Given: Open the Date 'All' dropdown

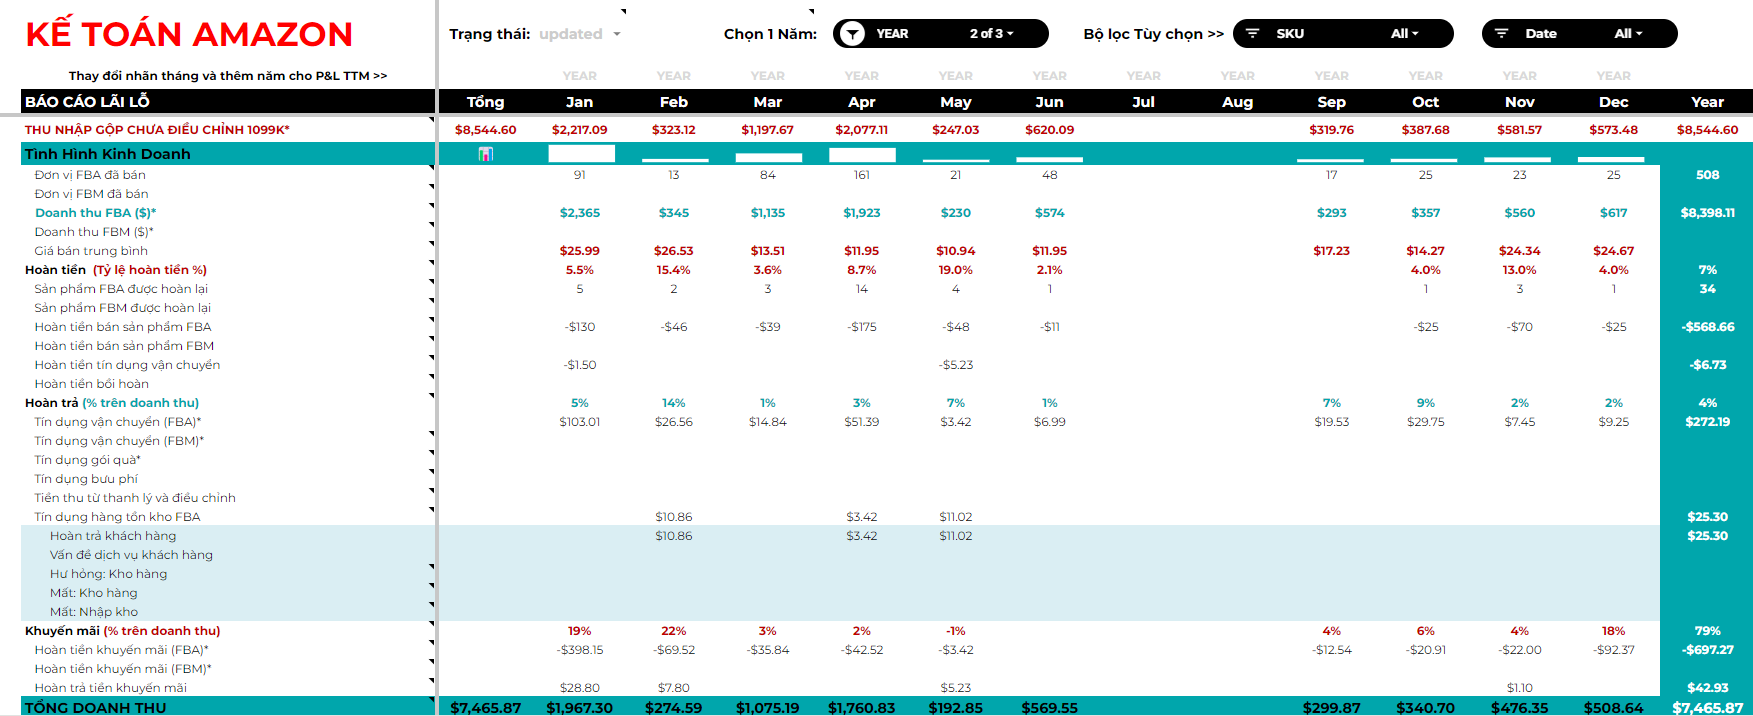Looking at the screenshot, I should (x=1629, y=34).
